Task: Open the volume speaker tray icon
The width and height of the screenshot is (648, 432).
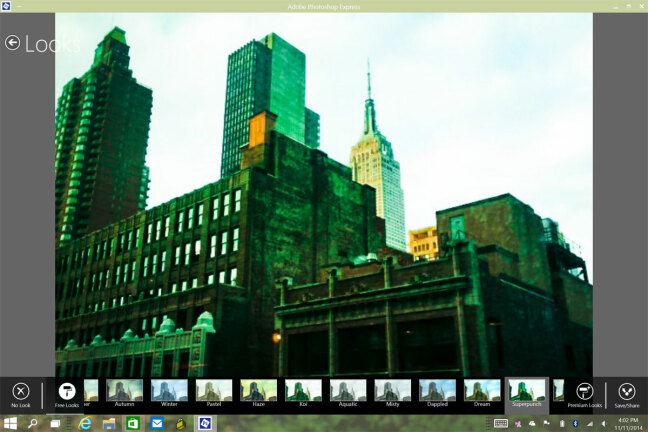Action: coord(604,424)
